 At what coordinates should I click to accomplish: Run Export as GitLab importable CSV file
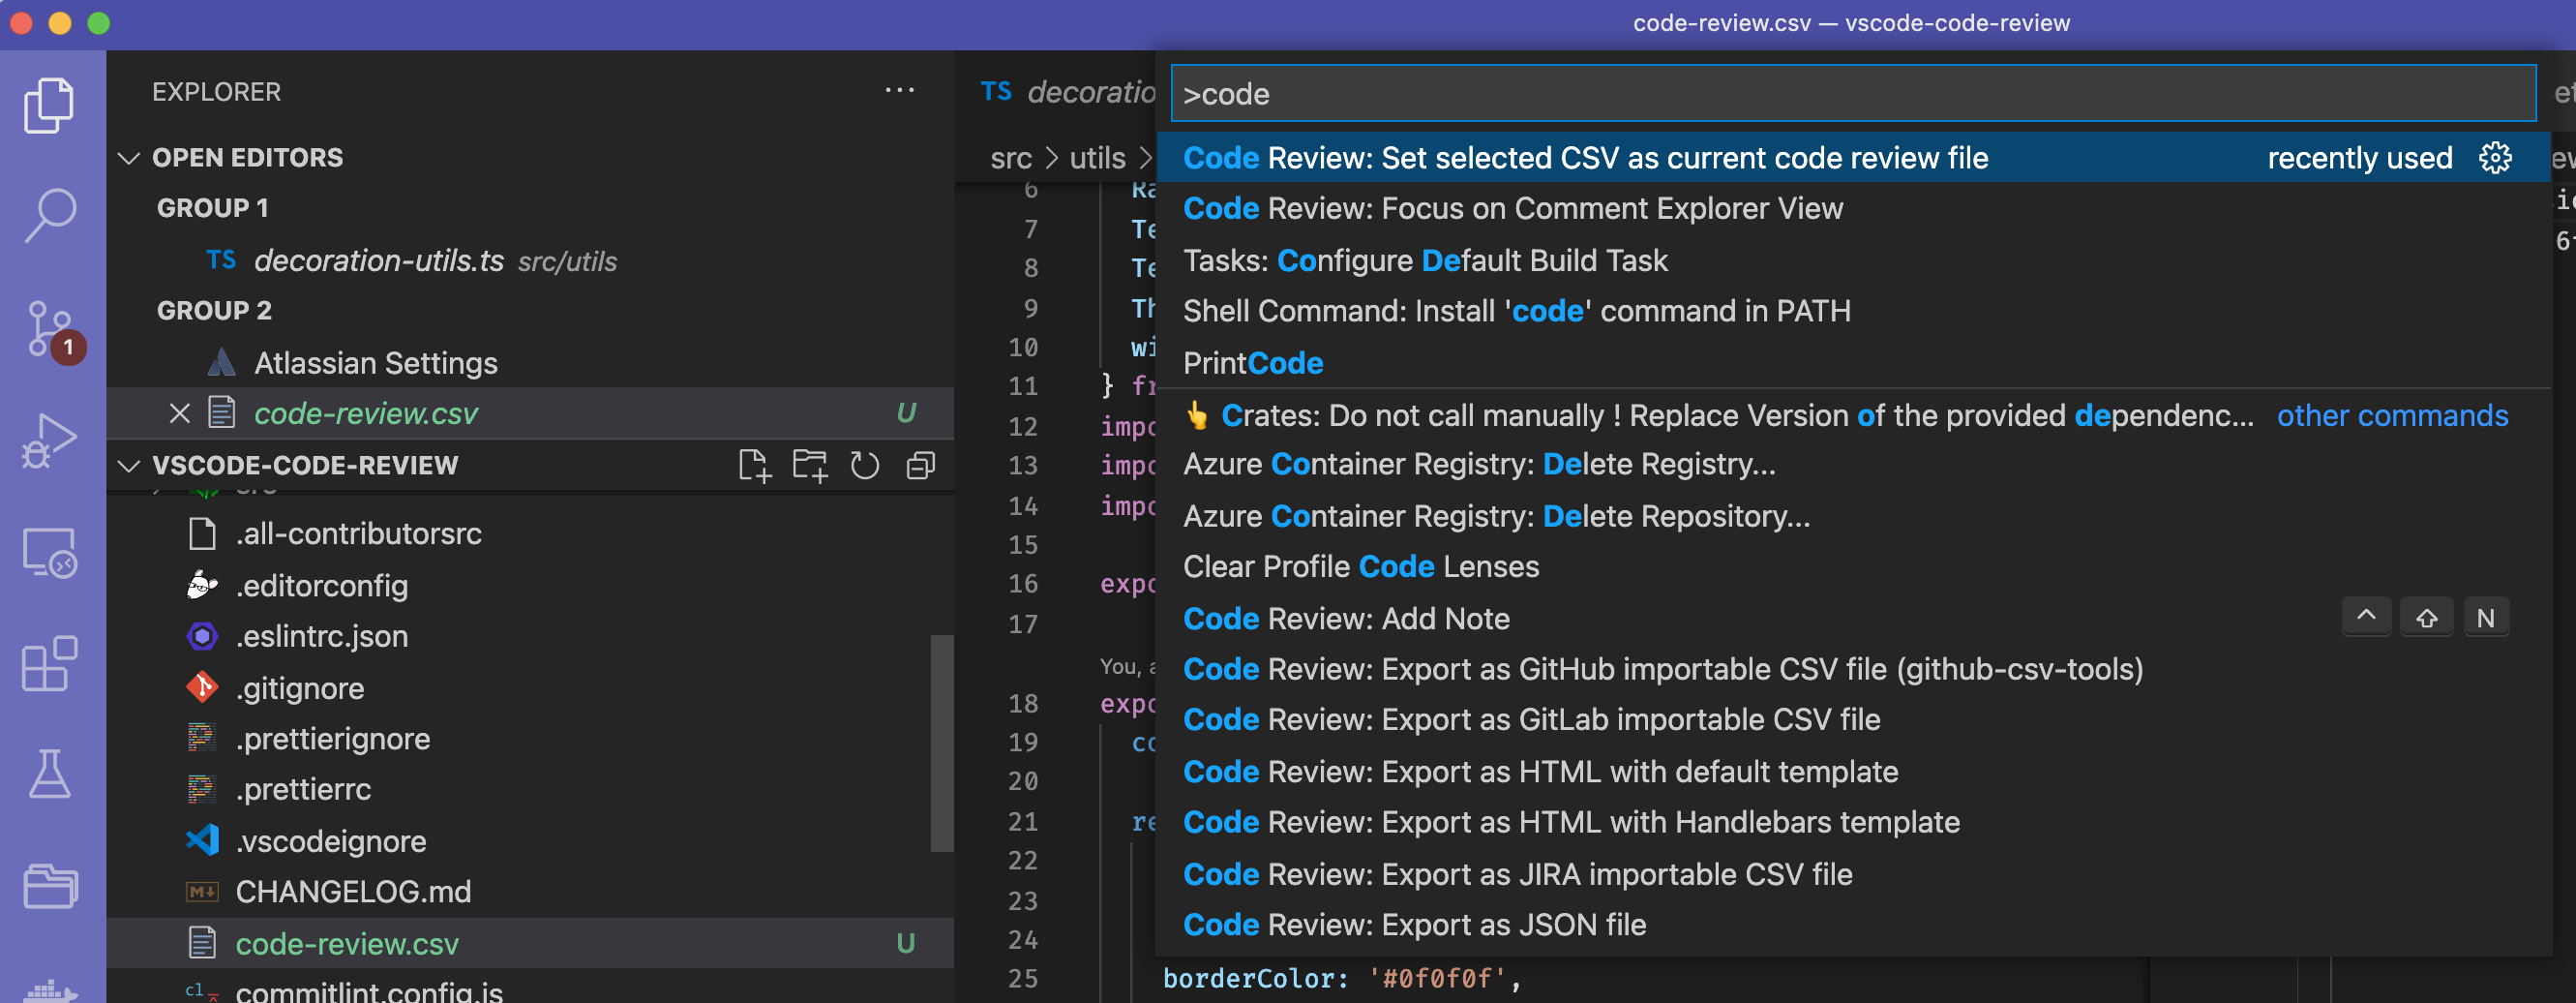tap(1853, 720)
